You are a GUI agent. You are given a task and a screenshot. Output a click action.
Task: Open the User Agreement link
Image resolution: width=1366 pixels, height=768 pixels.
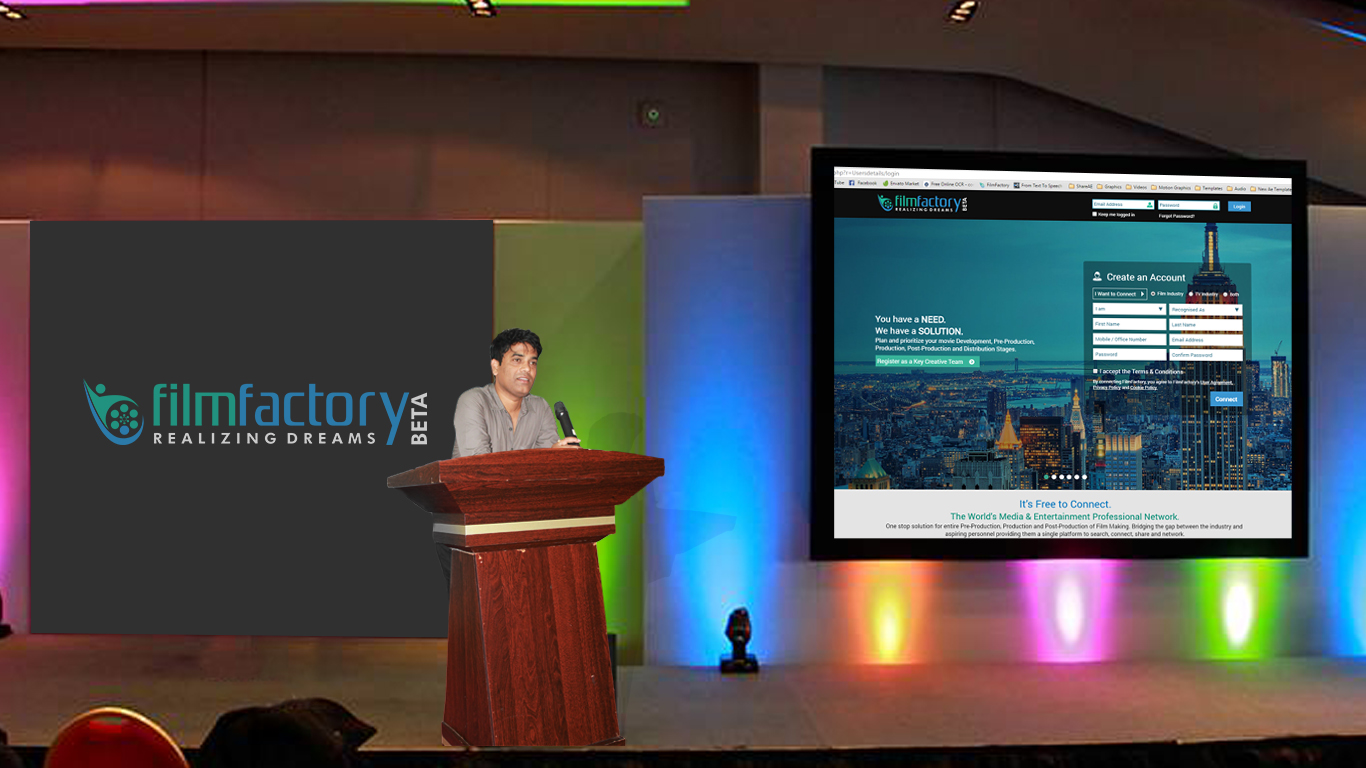click(1216, 382)
